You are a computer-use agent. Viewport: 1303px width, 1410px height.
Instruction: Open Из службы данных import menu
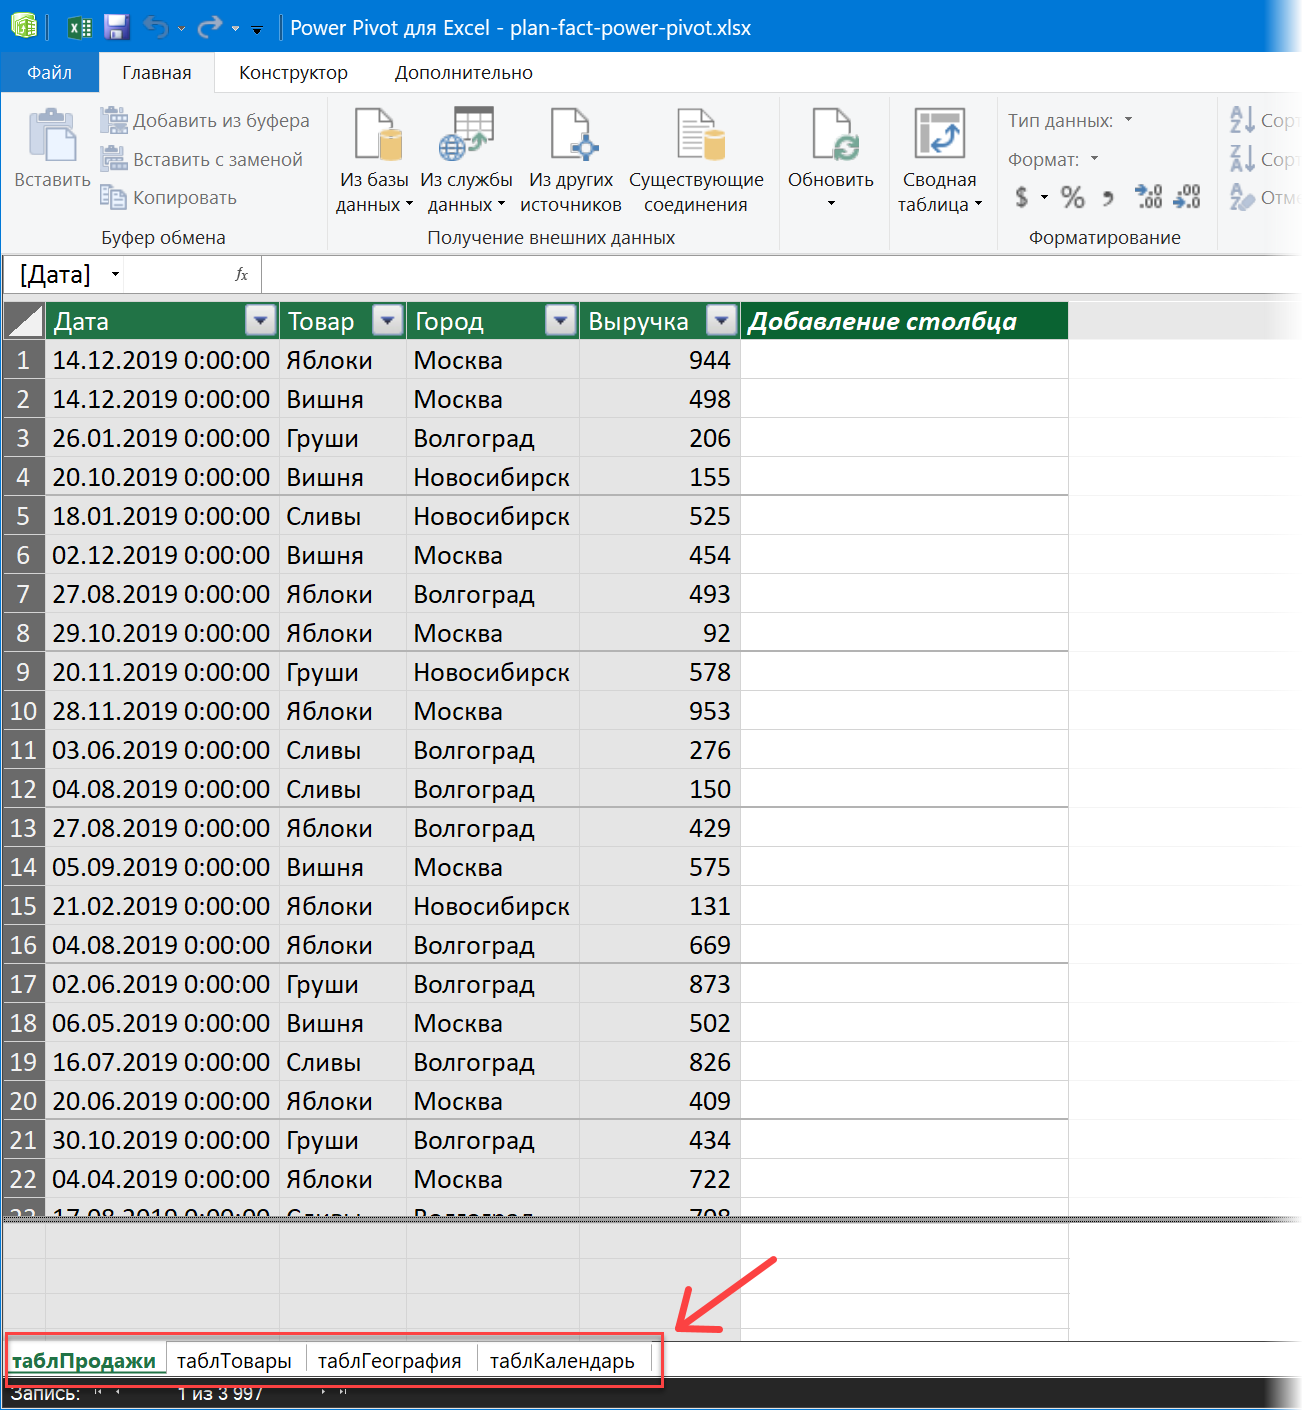(466, 161)
